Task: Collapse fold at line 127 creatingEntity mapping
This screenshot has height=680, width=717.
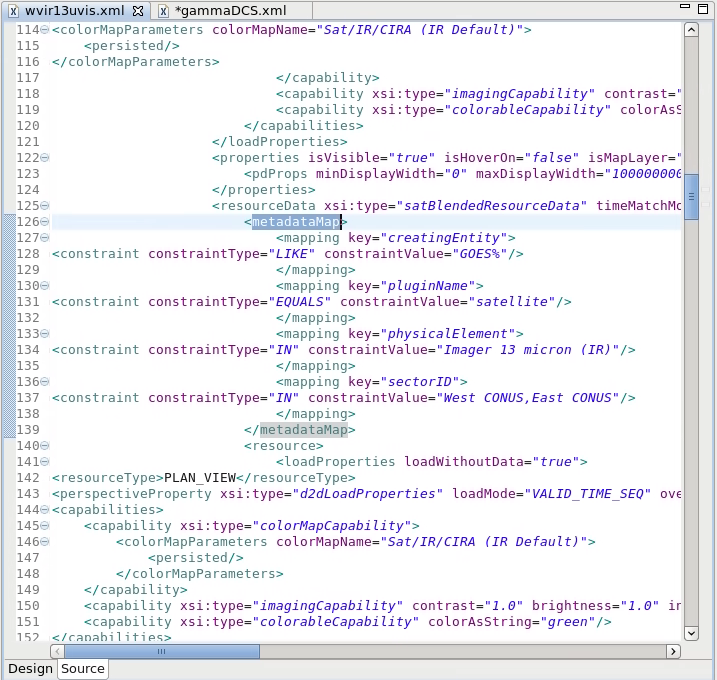Action: tap(44, 238)
